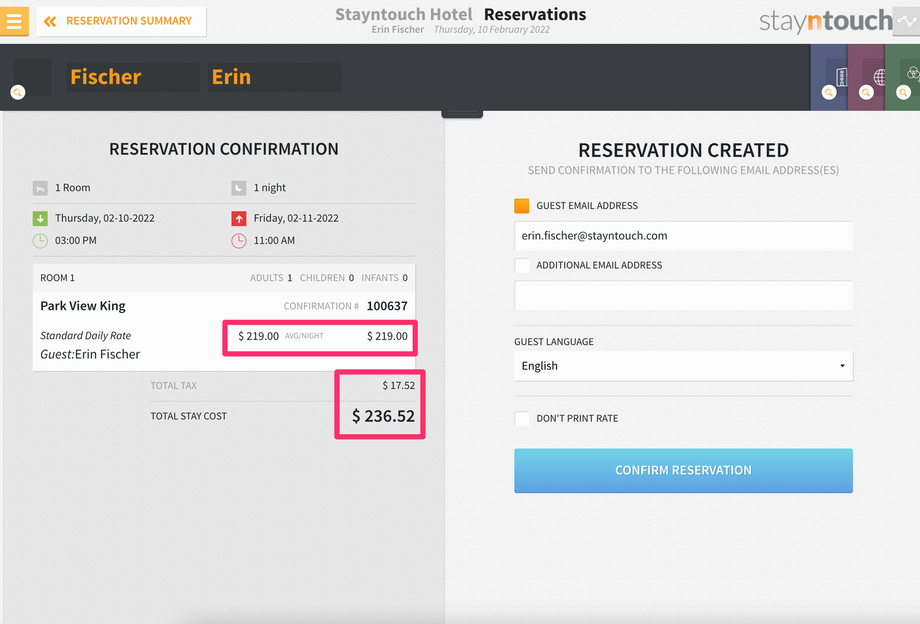Viewport: 920px width, 624px height.
Task: Click arrival date Thursday, 02-10-2022
Action: click(x=105, y=218)
